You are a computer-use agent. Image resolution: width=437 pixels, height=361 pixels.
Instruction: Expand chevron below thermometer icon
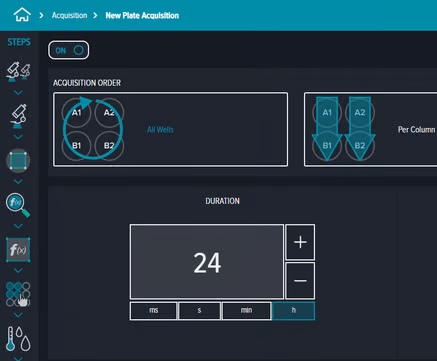pyautogui.click(x=18, y=358)
